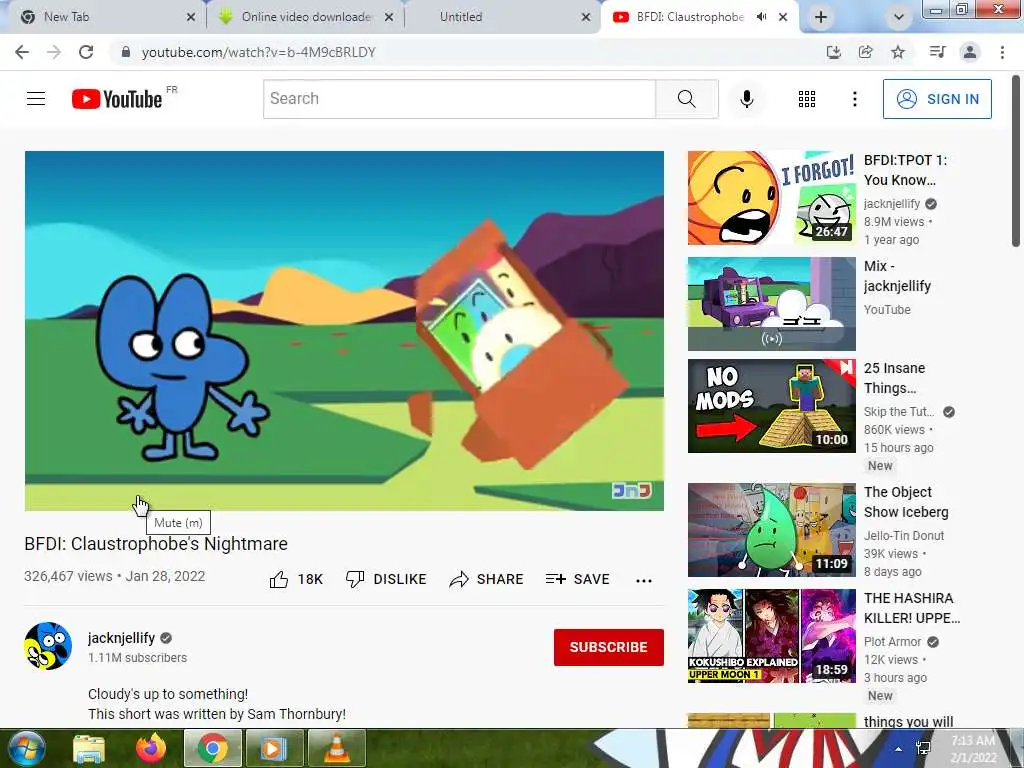Open jacknjellify channel name link
The image size is (1024, 768).
click(x=121, y=638)
